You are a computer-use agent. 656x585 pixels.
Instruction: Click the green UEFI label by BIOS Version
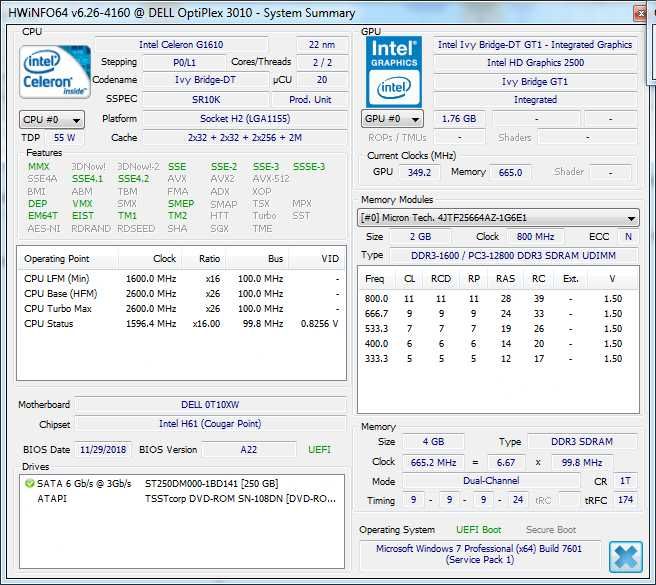(319, 450)
